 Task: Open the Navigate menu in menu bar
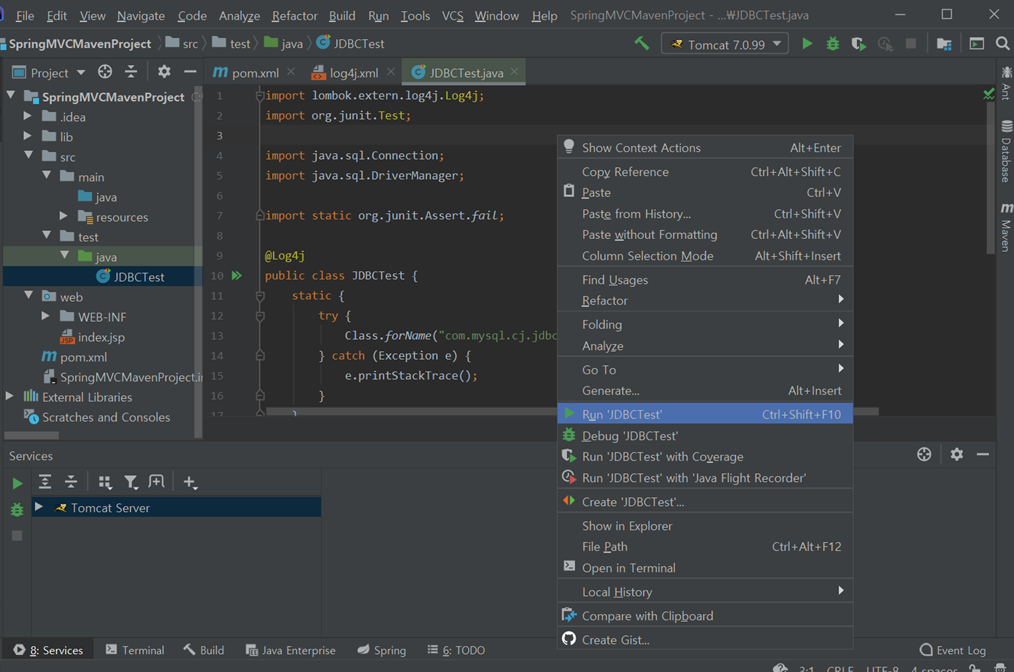(141, 16)
